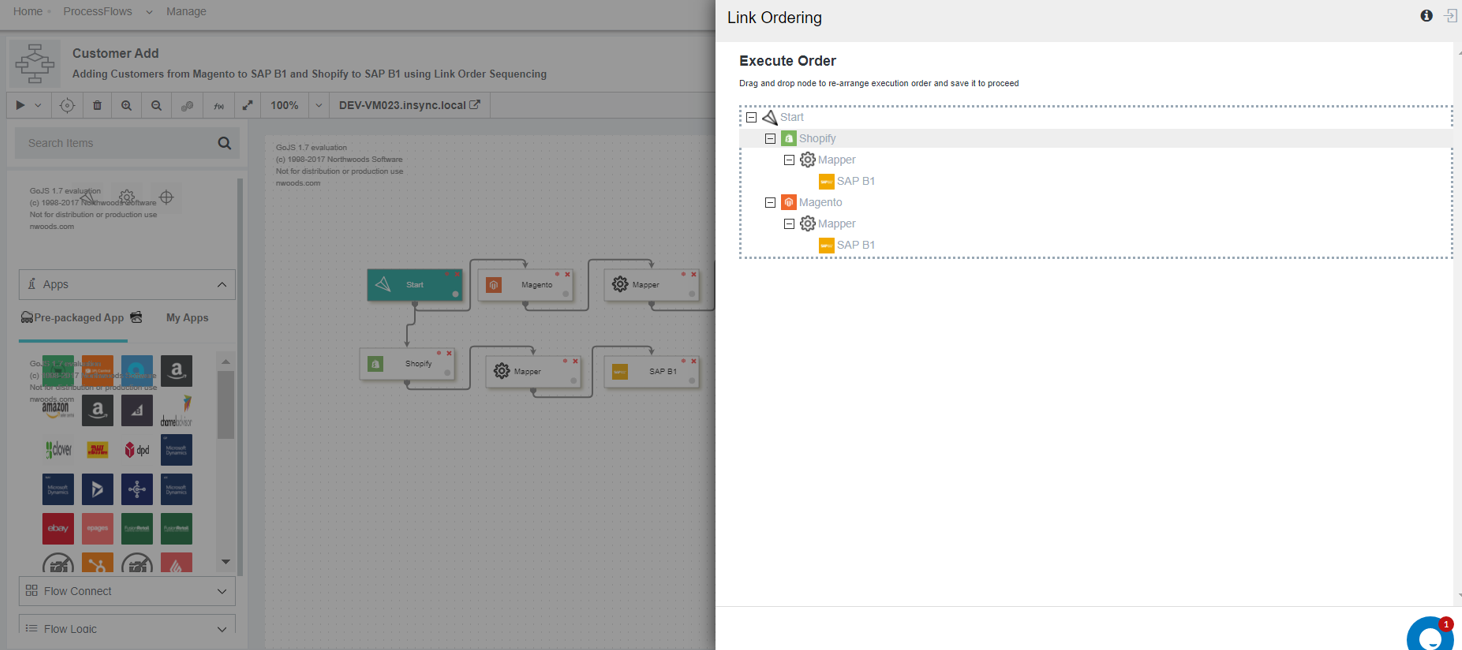Toggle fullscreen with the expand arrows icon
The width and height of the screenshot is (1462, 650).
click(x=247, y=105)
